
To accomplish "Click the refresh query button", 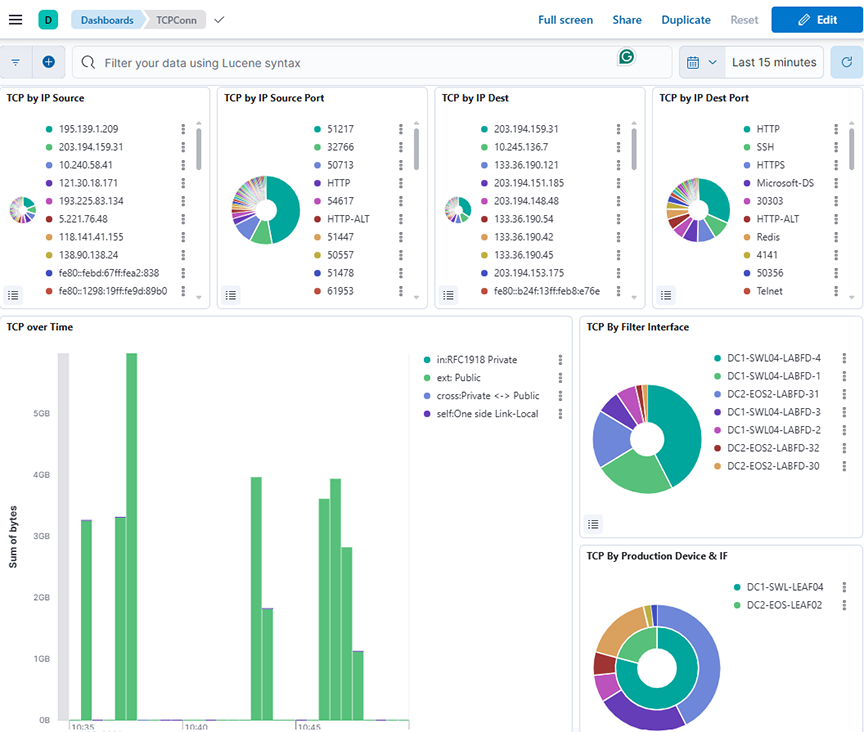I will coord(847,62).
